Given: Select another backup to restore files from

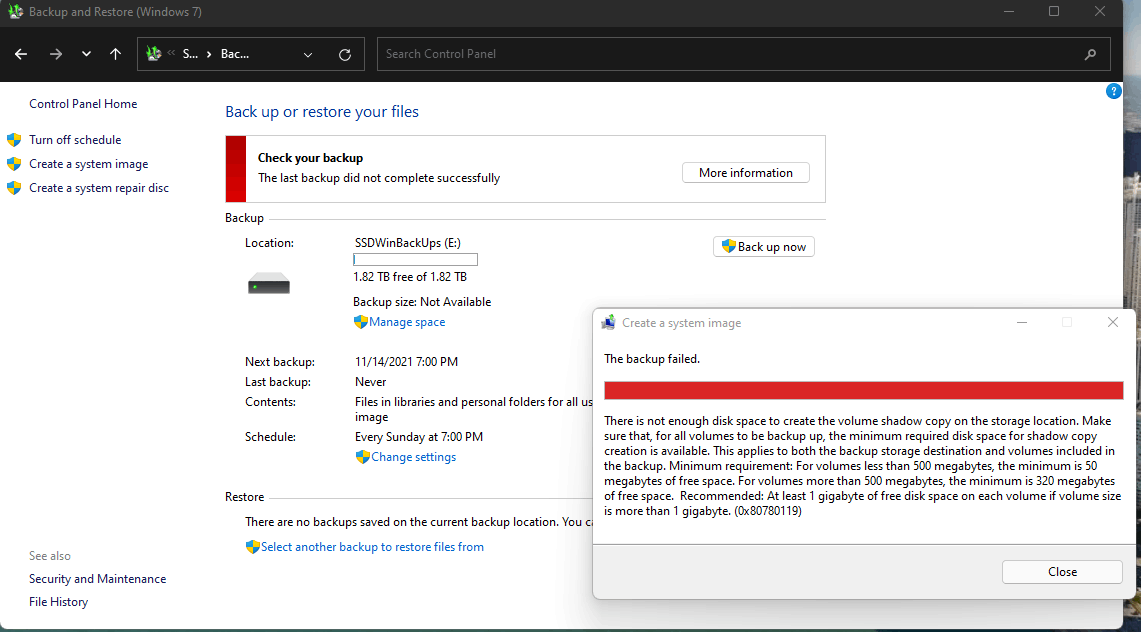Looking at the screenshot, I should tap(373, 547).
